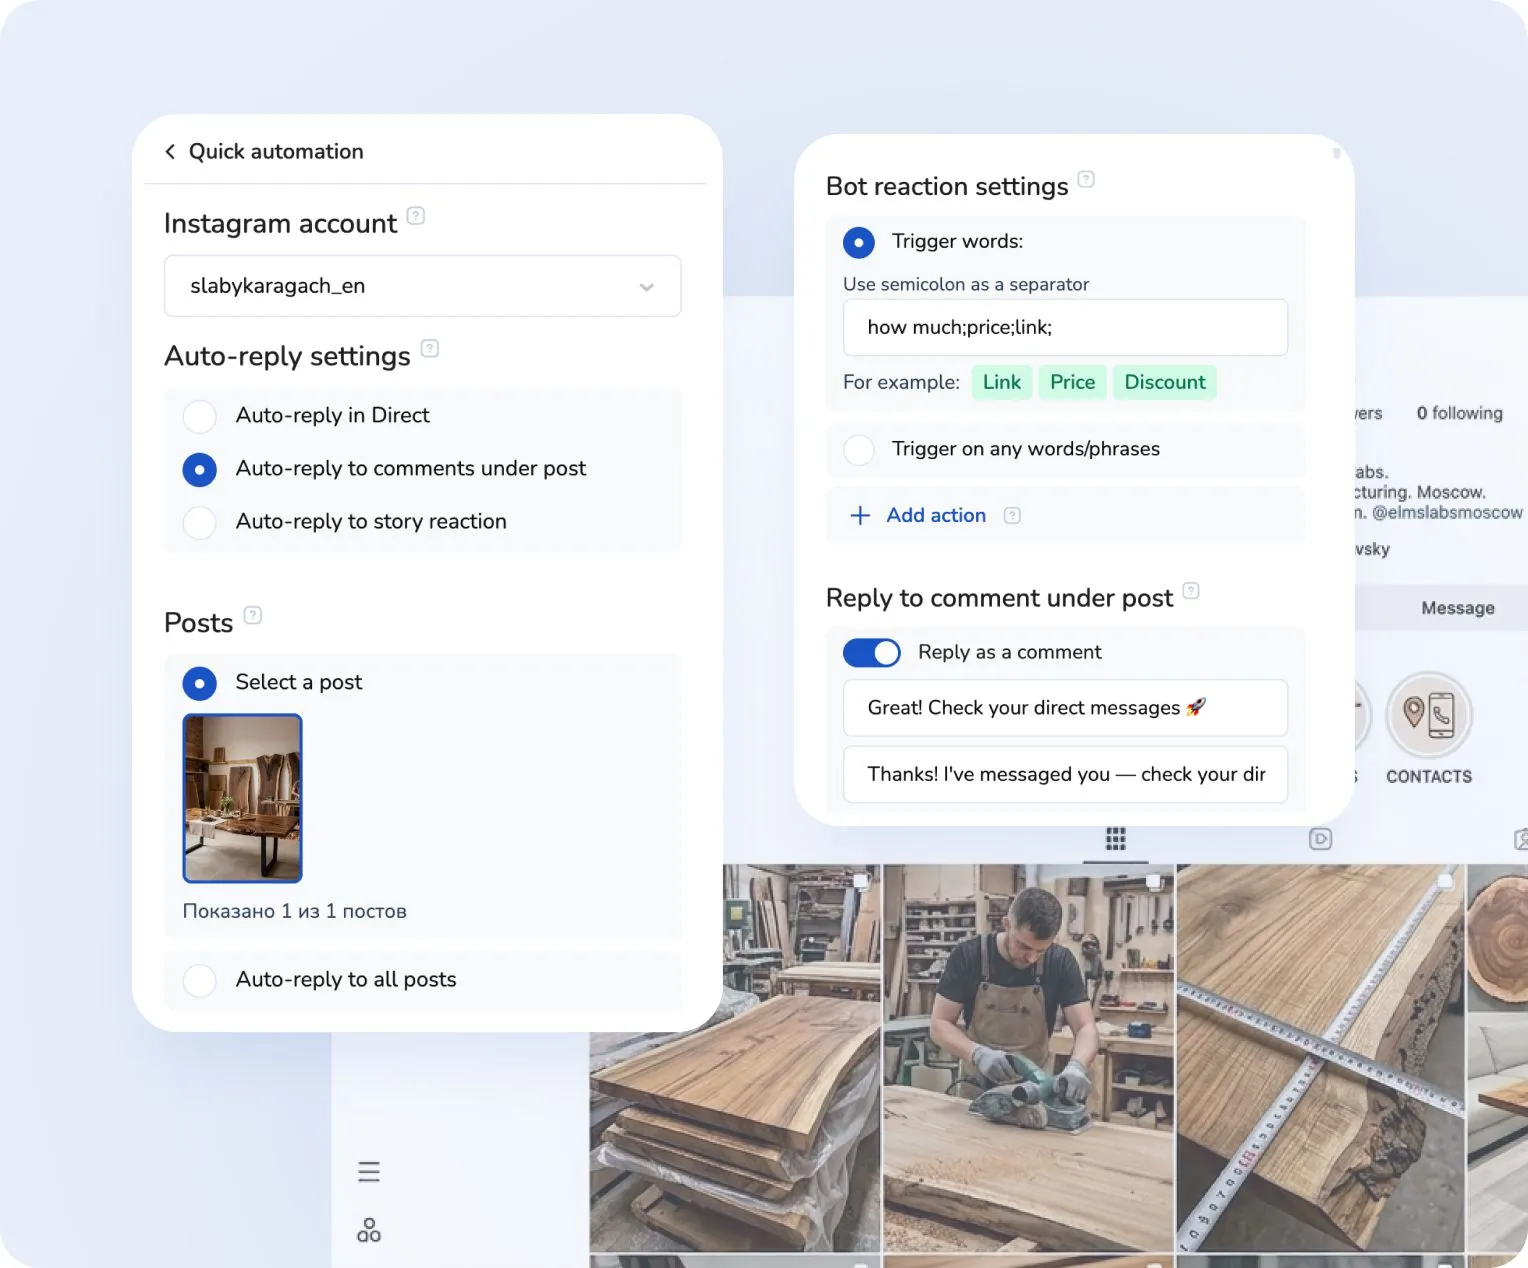The height and width of the screenshot is (1268, 1528).
Task: Click the circles cluster icon above bottom
Action: tap(368, 1230)
